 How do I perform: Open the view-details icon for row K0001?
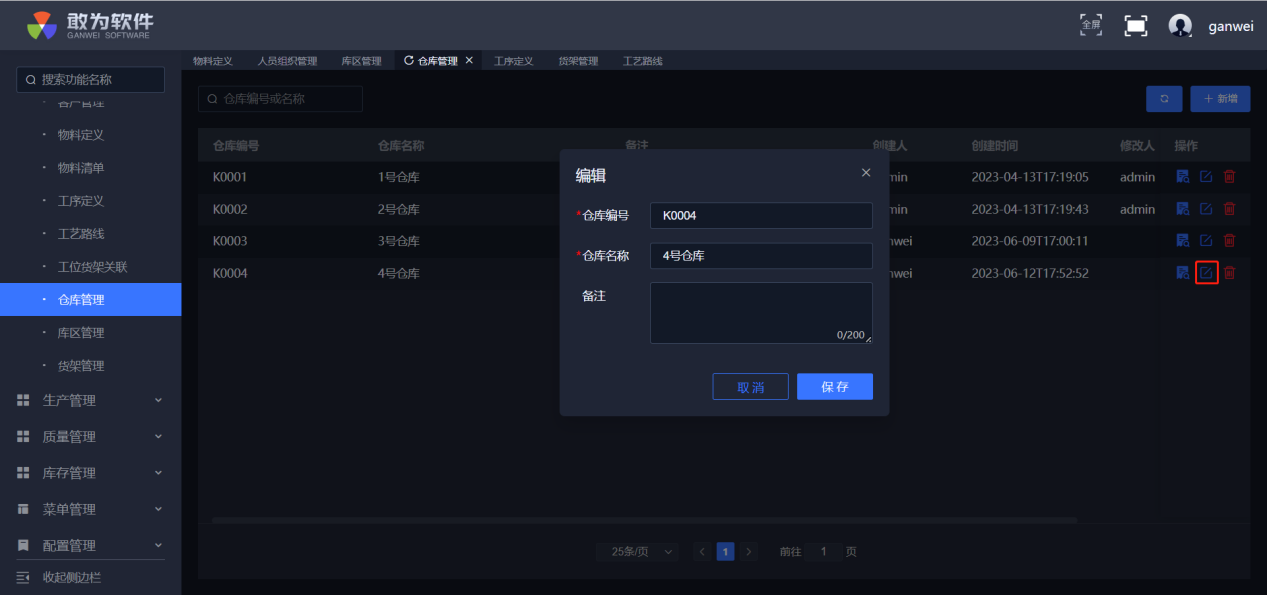coord(1182,177)
